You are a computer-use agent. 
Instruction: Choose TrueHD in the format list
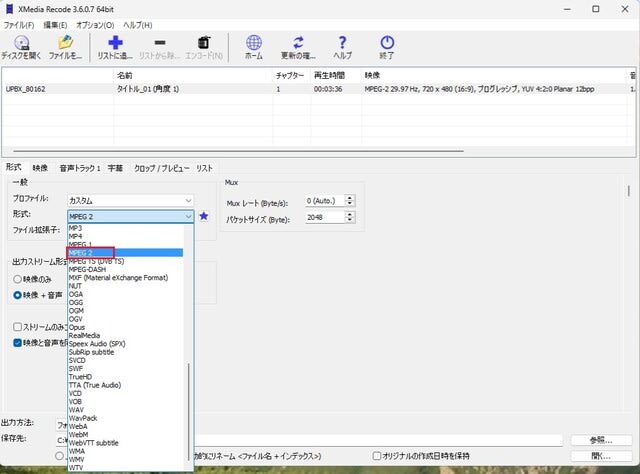(125, 377)
